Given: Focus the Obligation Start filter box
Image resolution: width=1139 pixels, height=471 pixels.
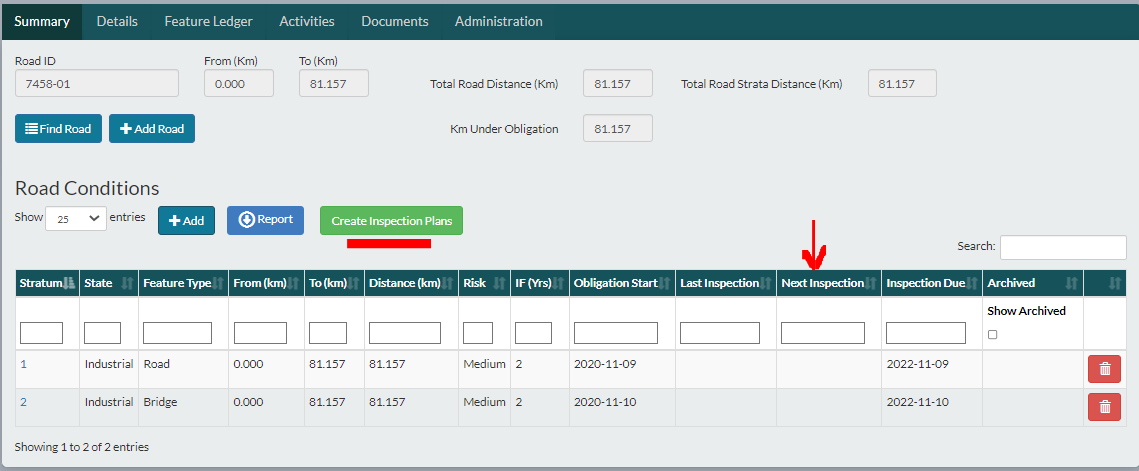Looking at the screenshot, I should tap(616, 333).
